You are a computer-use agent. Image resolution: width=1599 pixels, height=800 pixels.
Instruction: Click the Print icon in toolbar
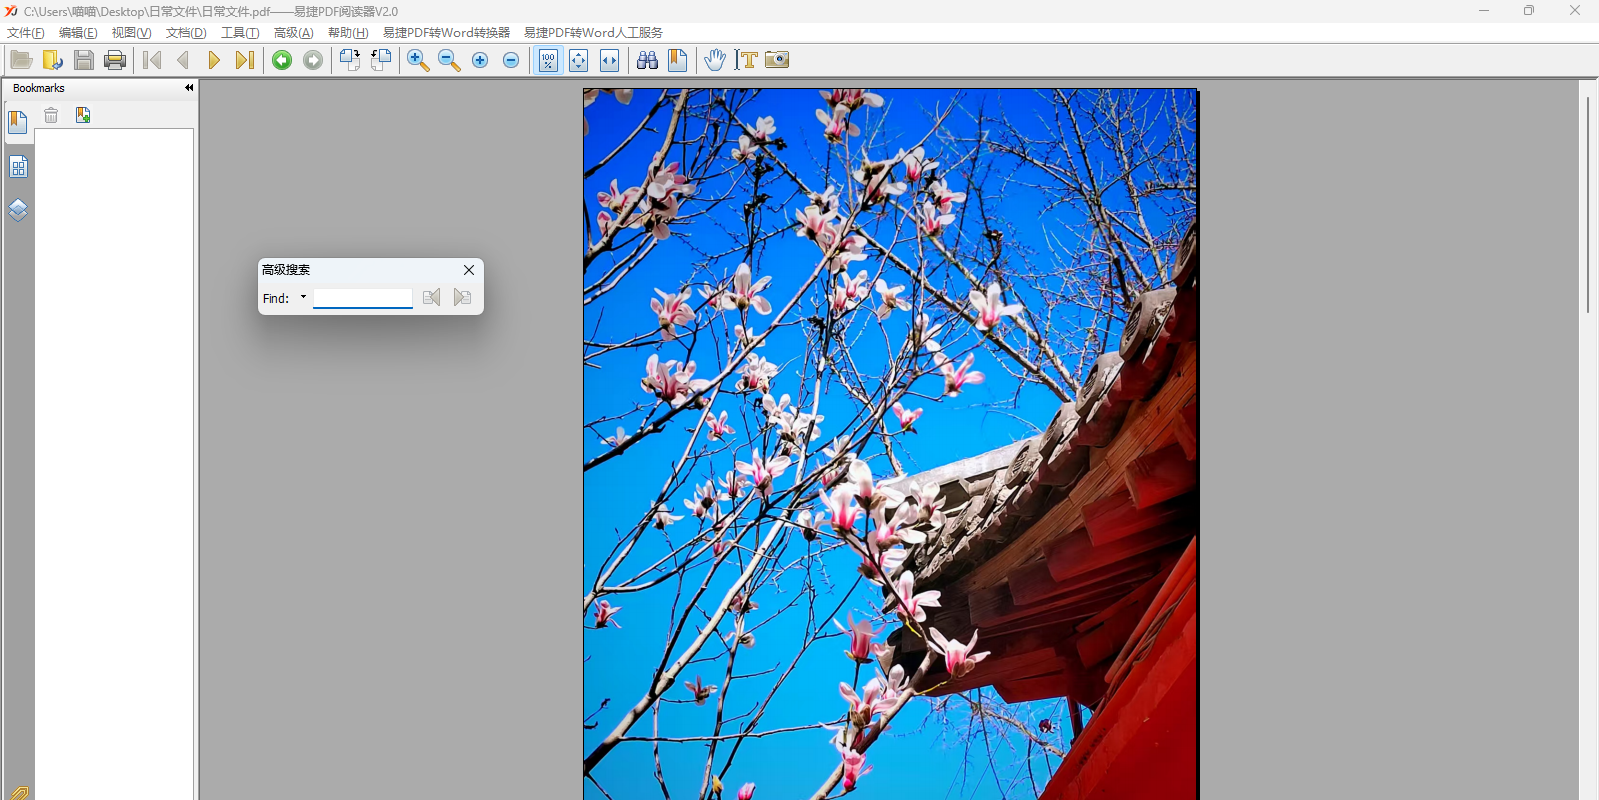115,60
